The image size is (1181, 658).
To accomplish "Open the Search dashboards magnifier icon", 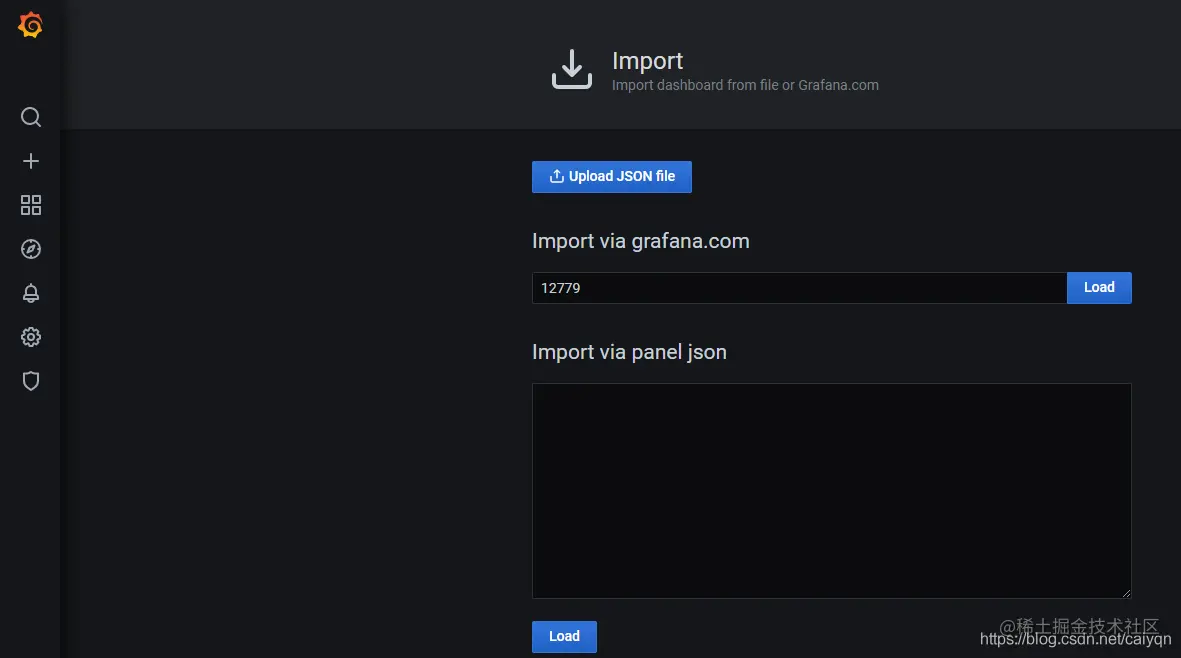I will pos(31,117).
